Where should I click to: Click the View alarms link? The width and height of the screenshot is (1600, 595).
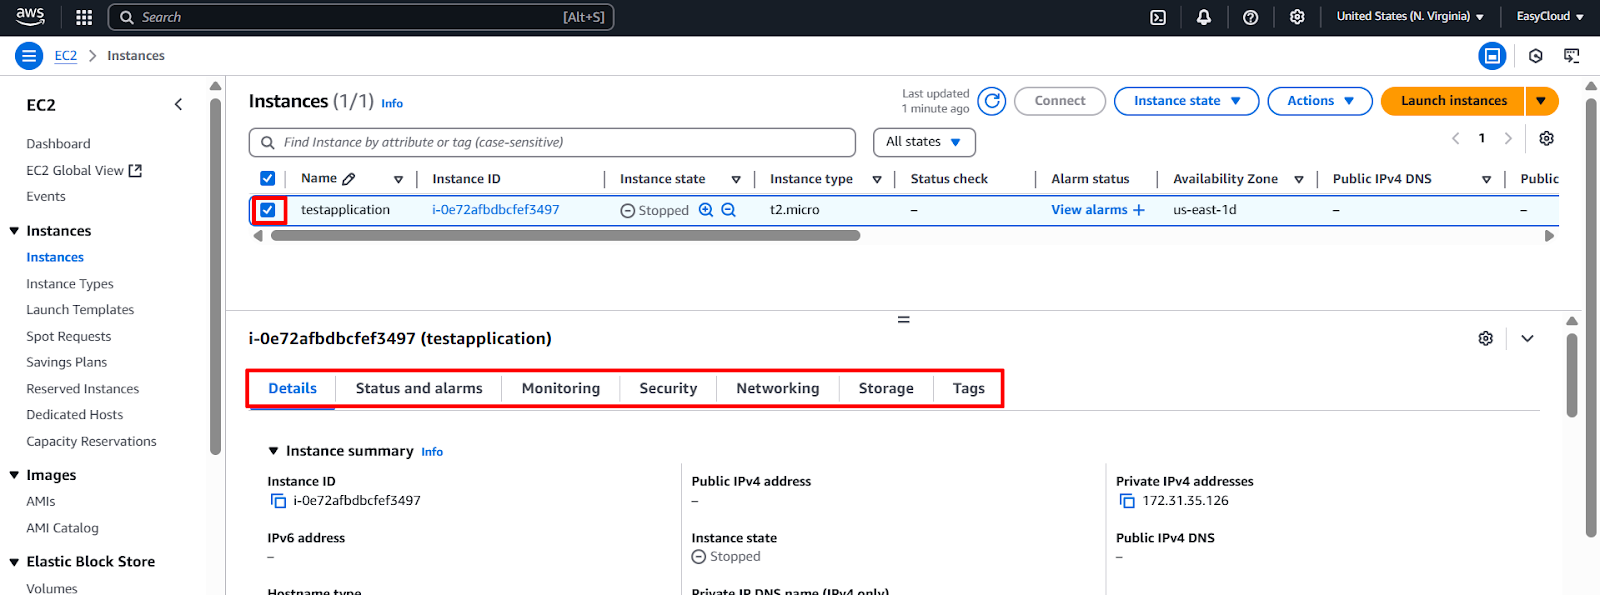(1089, 210)
